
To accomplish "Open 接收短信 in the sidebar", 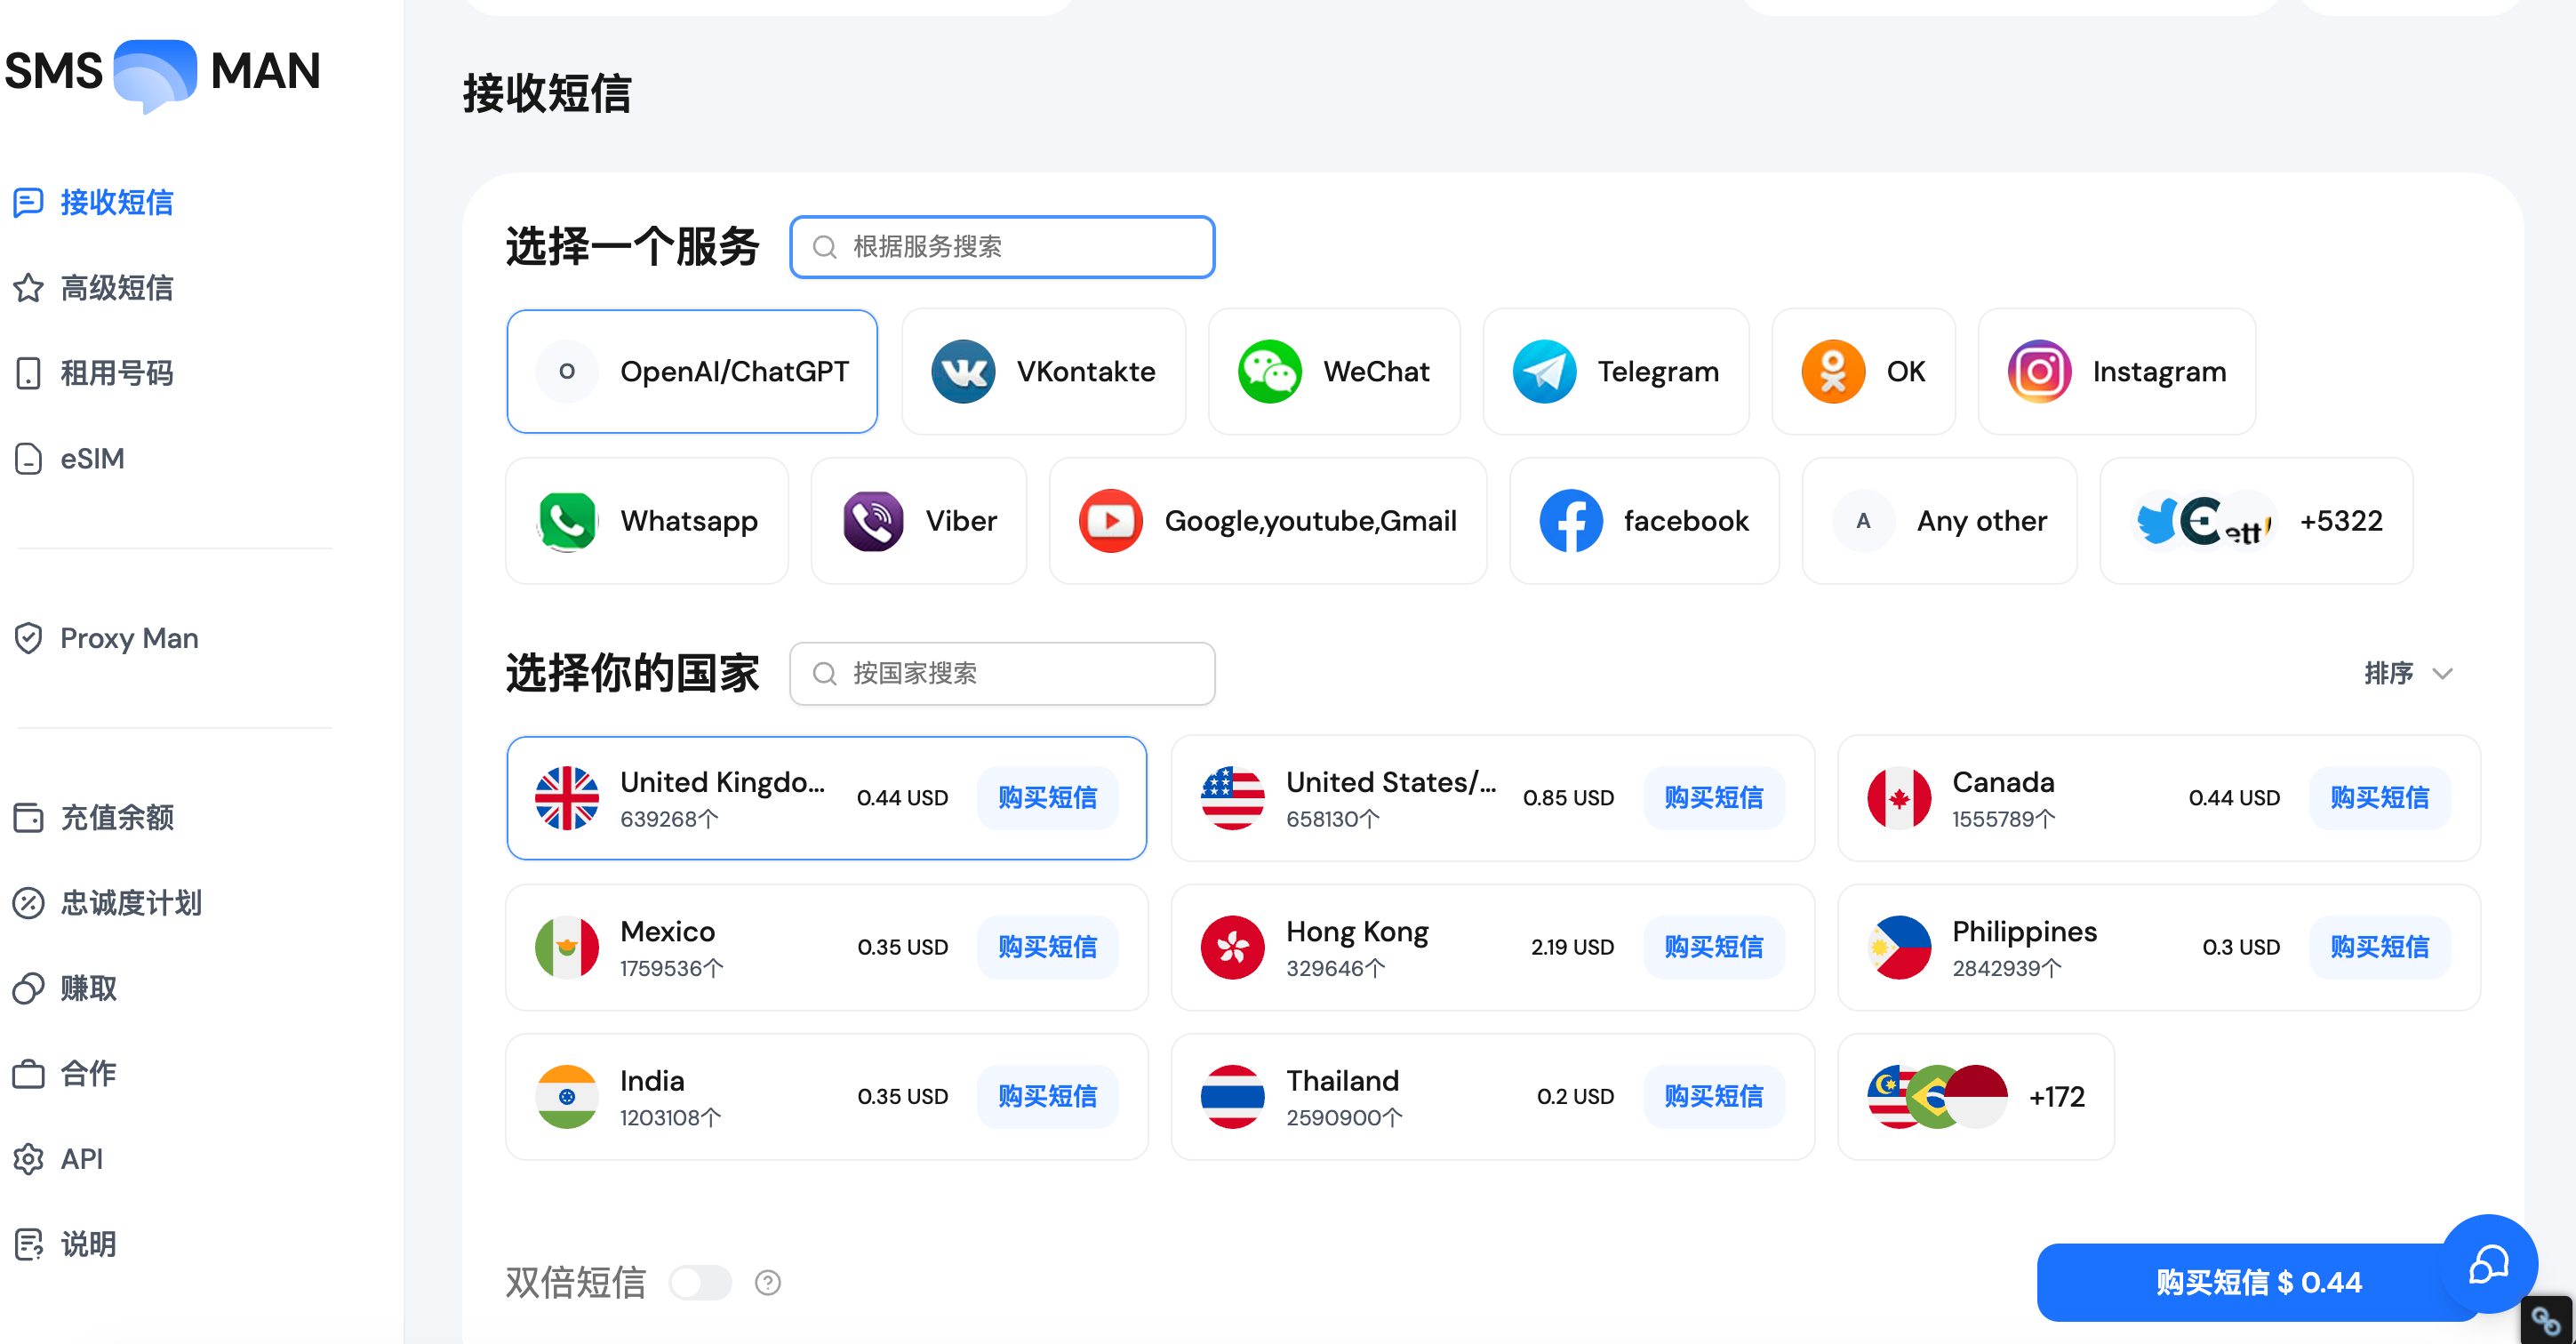I will pyautogui.click(x=94, y=202).
